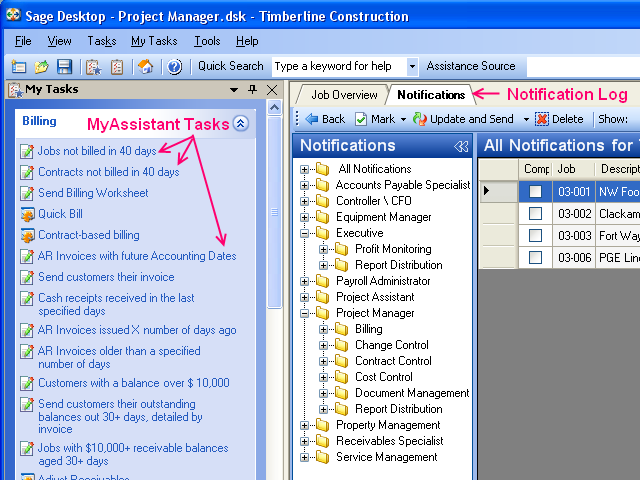Image resolution: width=640 pixels, height=480 pixels.
Task: Click the new desktop toolbar icon
Action: [18, 66]
